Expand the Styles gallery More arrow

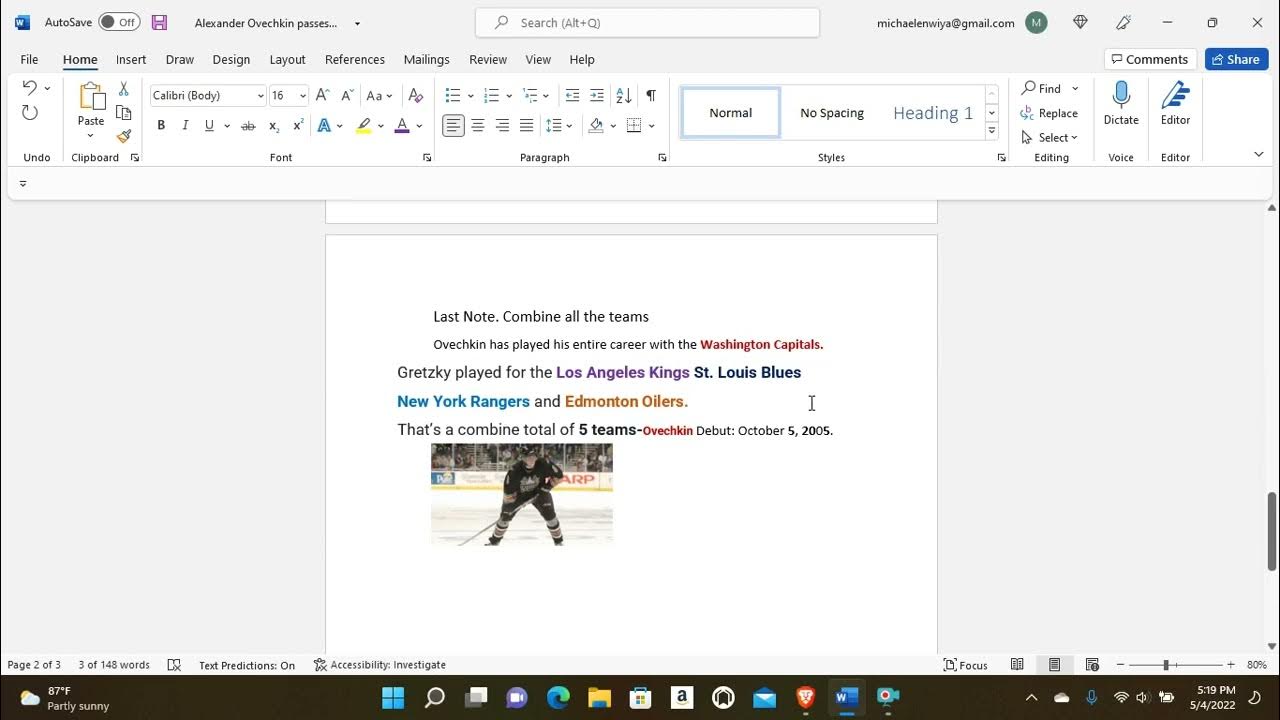tap(992, 131)
